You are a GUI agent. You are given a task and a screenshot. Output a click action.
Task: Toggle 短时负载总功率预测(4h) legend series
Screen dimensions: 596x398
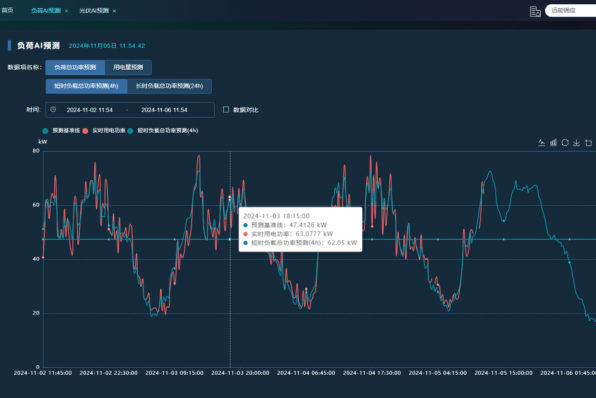tap(163, 131)
